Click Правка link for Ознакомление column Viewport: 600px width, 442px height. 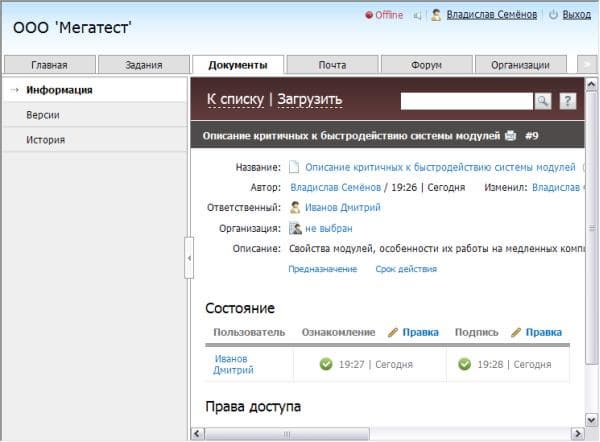pos(421,332)
